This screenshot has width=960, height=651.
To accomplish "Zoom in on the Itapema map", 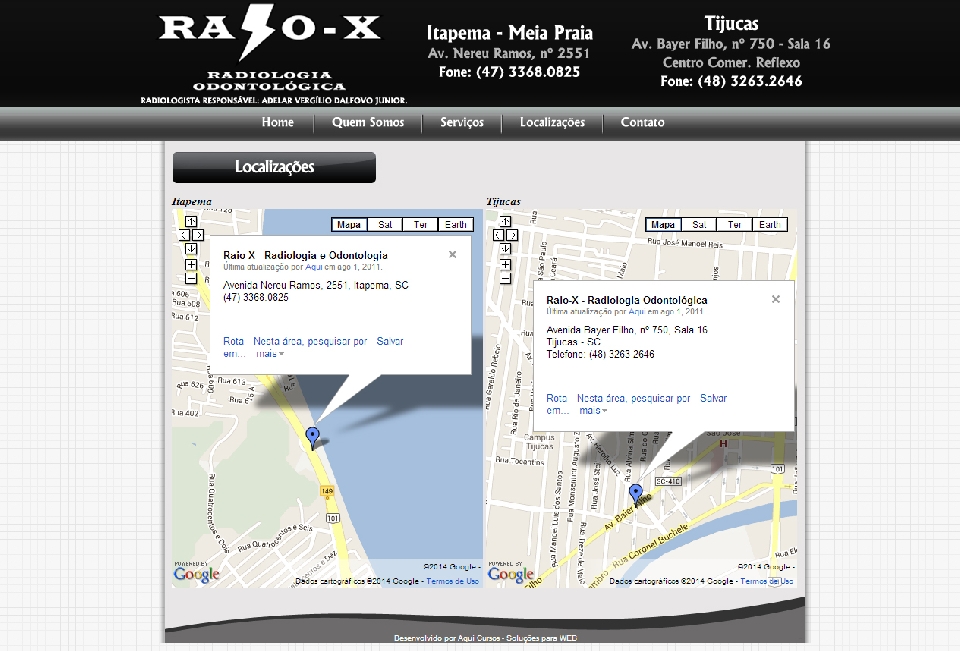I will (x=190, y=265).
